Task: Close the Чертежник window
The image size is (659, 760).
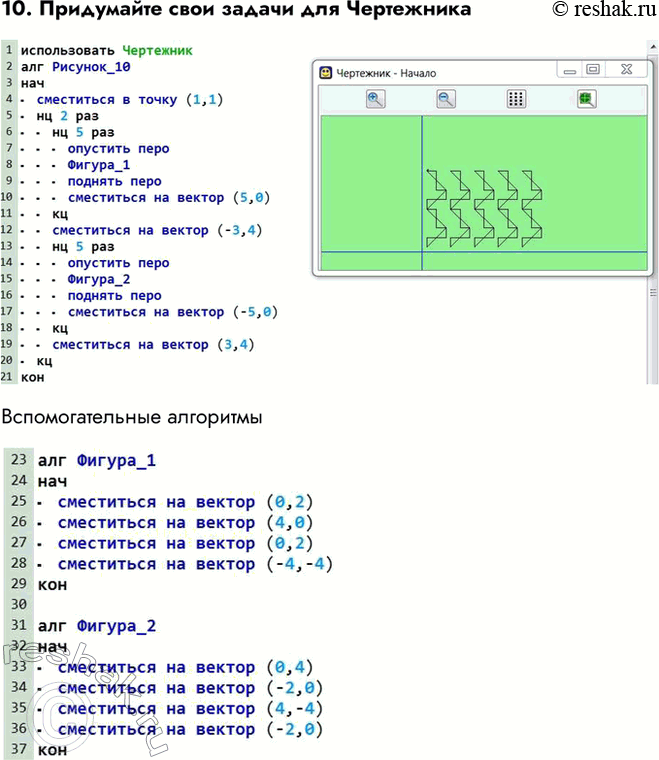Action: click(626, 71)
